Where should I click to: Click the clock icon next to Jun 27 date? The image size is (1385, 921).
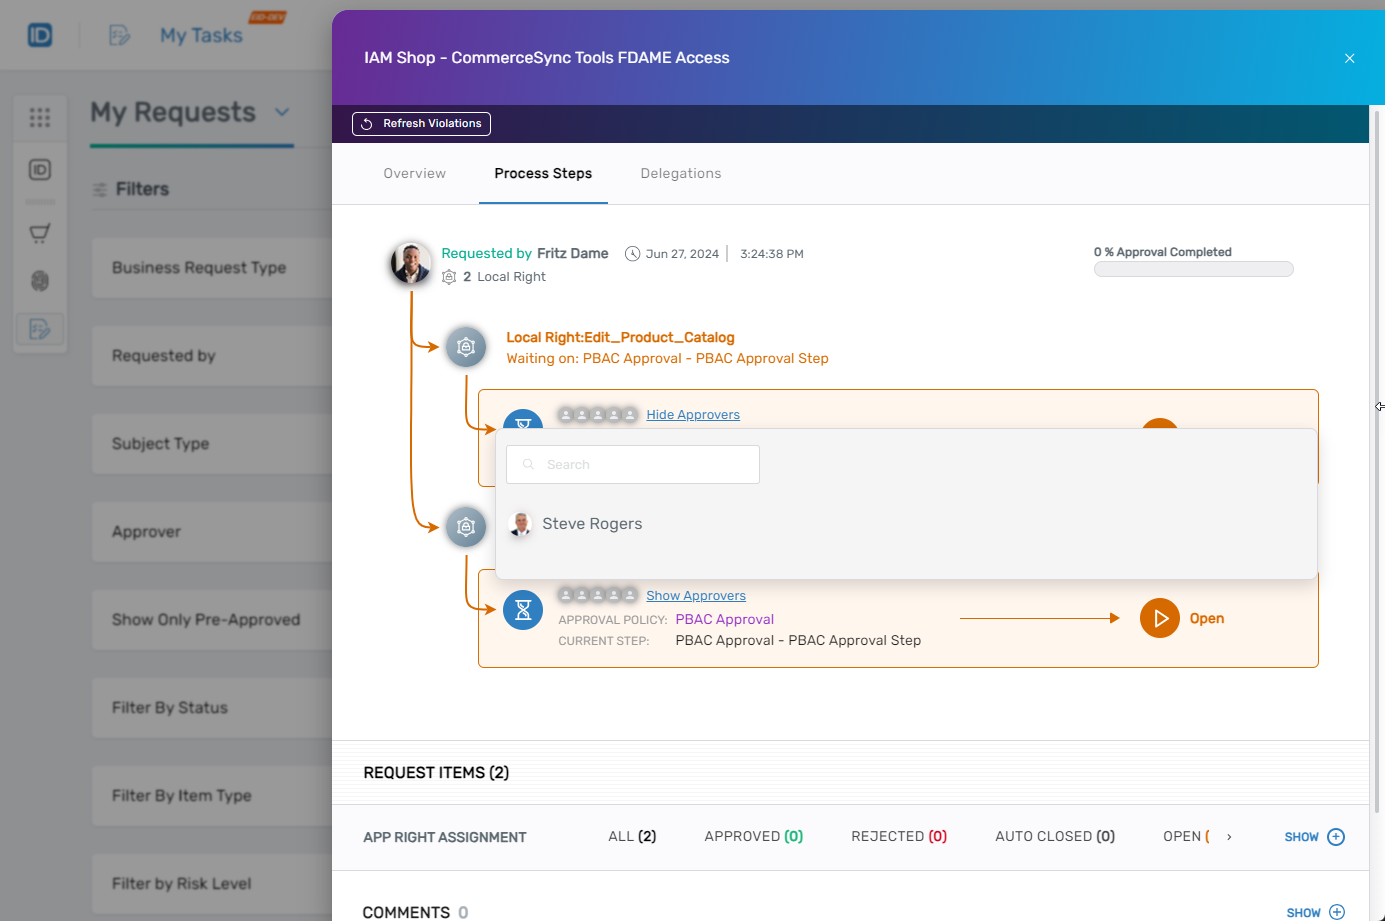632,253
